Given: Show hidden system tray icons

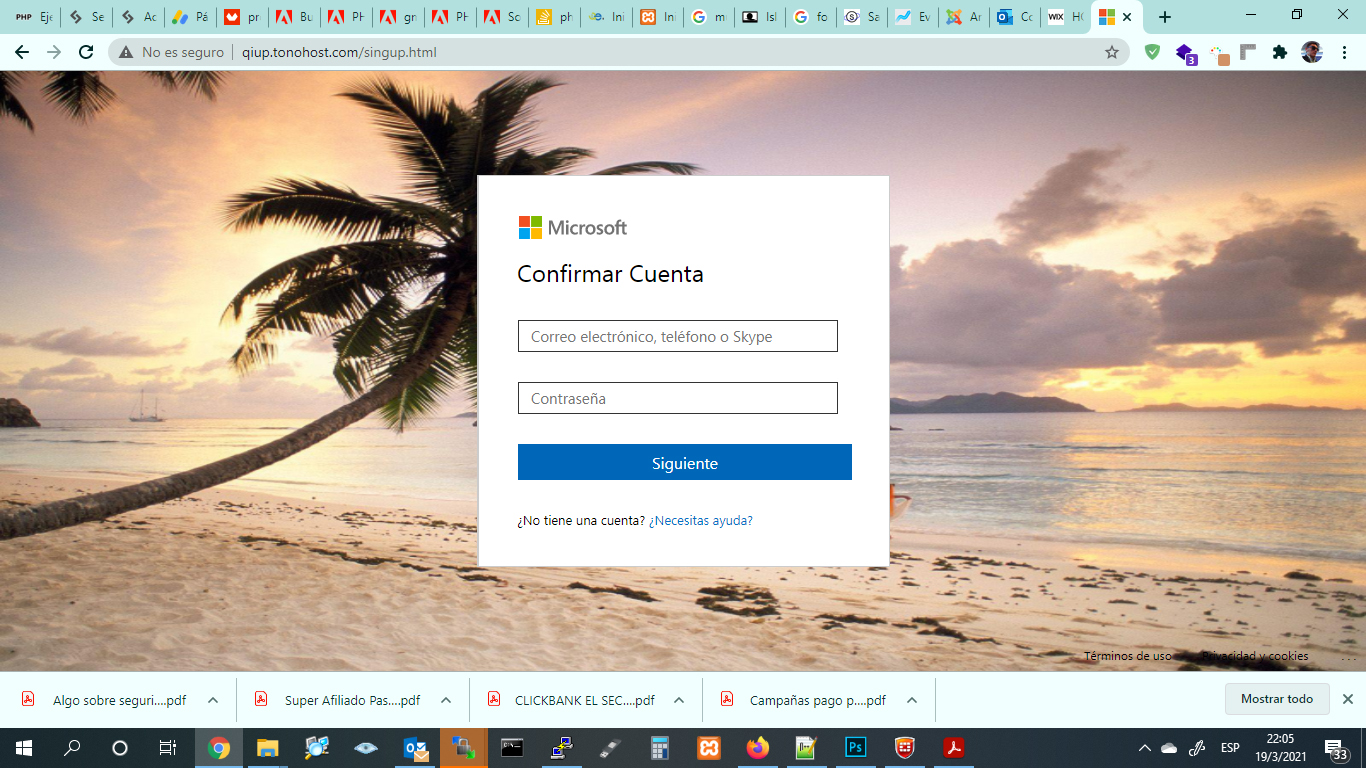Looking at the screenshot, I should coord(1144,748).
